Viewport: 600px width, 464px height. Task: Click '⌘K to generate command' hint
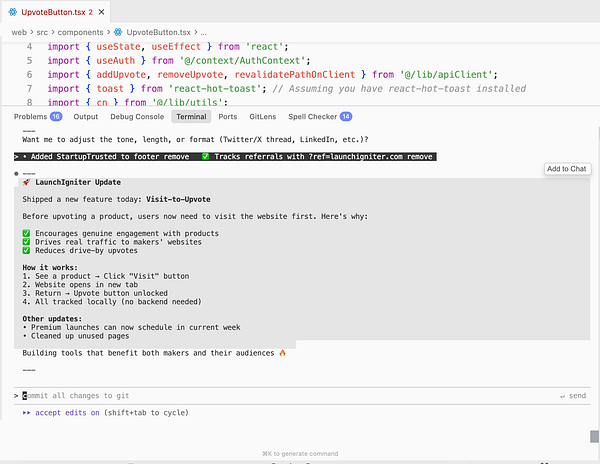click(x=300, y=454)
